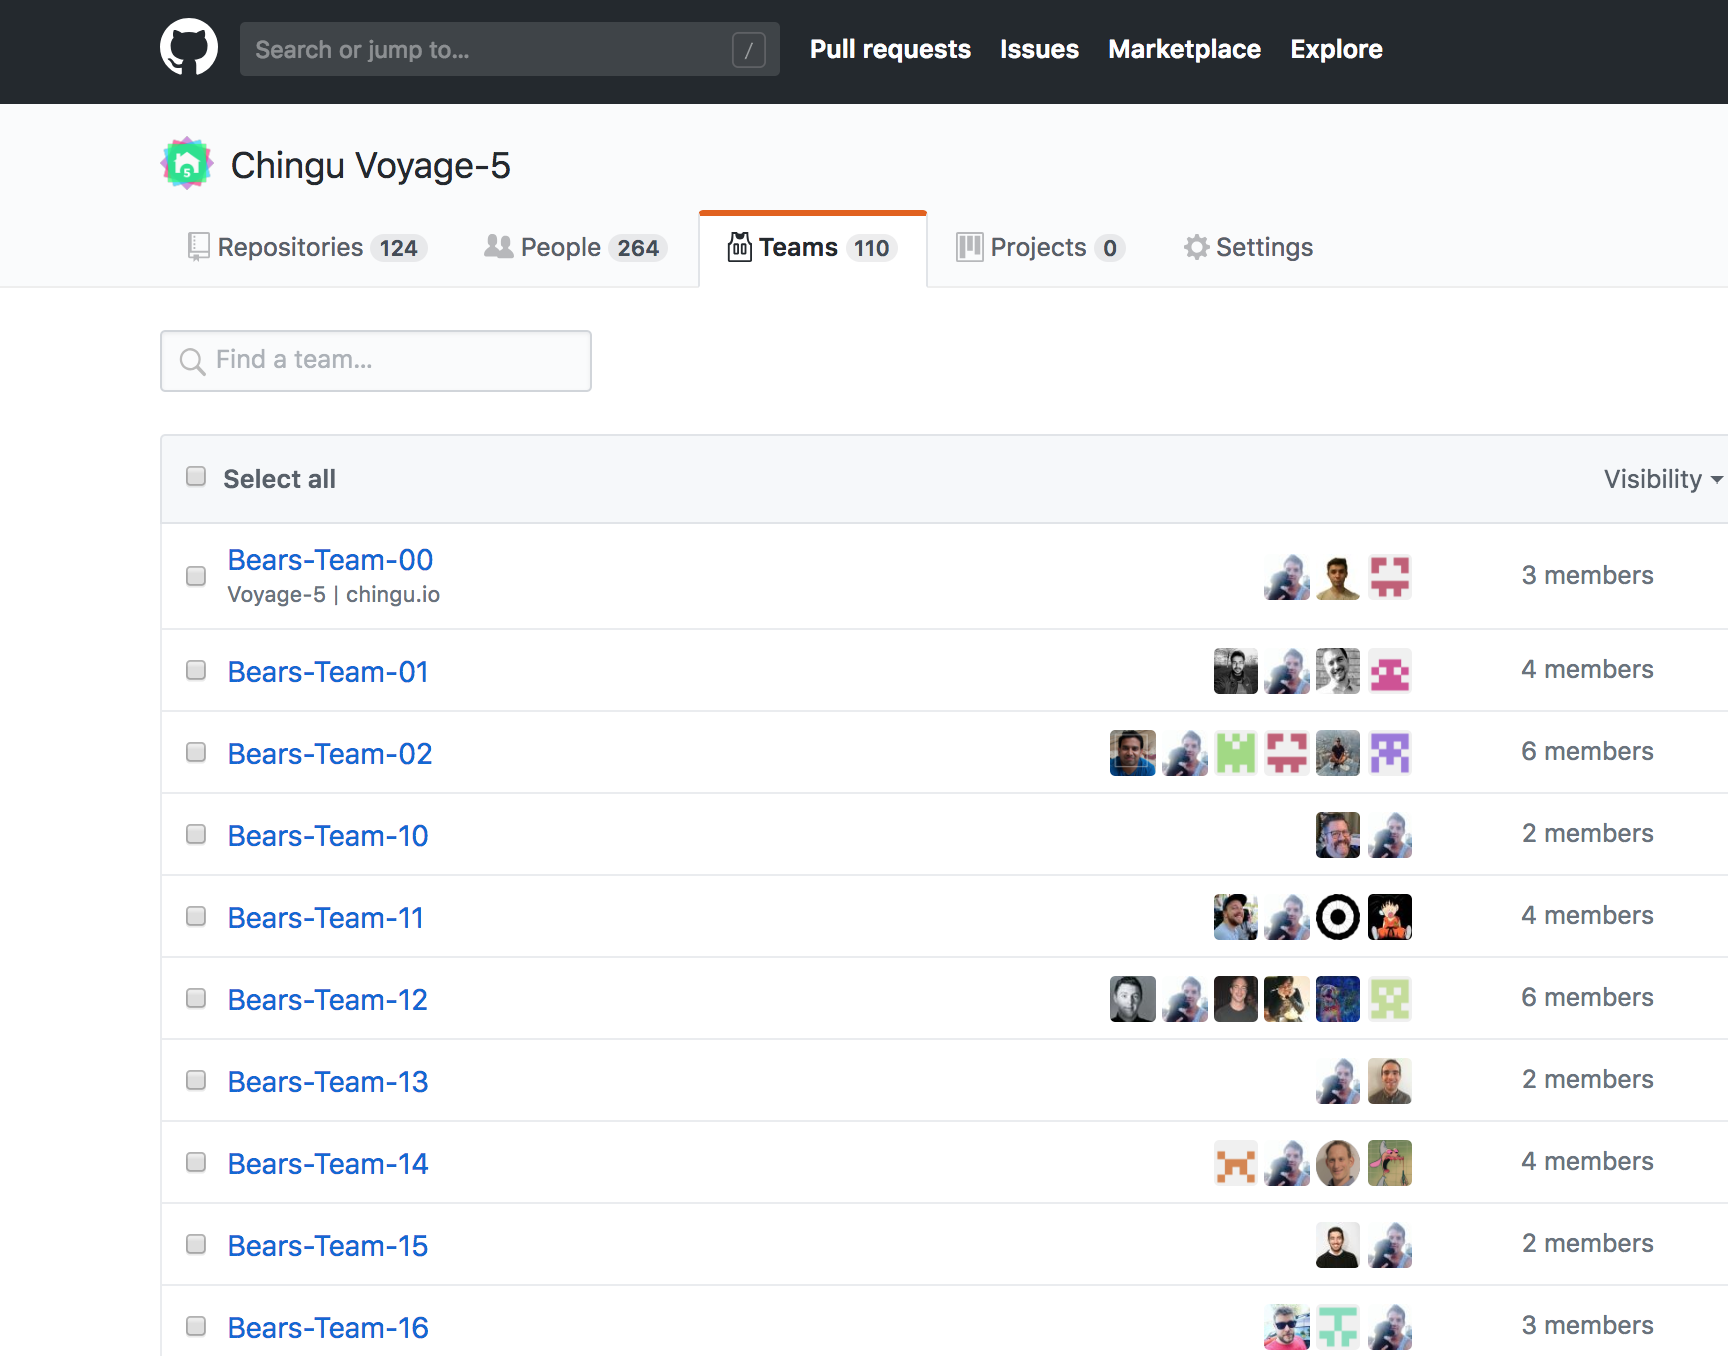Open the teal identicon avatar in Bears-Team-16
The height and width of the screenshot is (1356, 1728).
coord(1338,1327)
